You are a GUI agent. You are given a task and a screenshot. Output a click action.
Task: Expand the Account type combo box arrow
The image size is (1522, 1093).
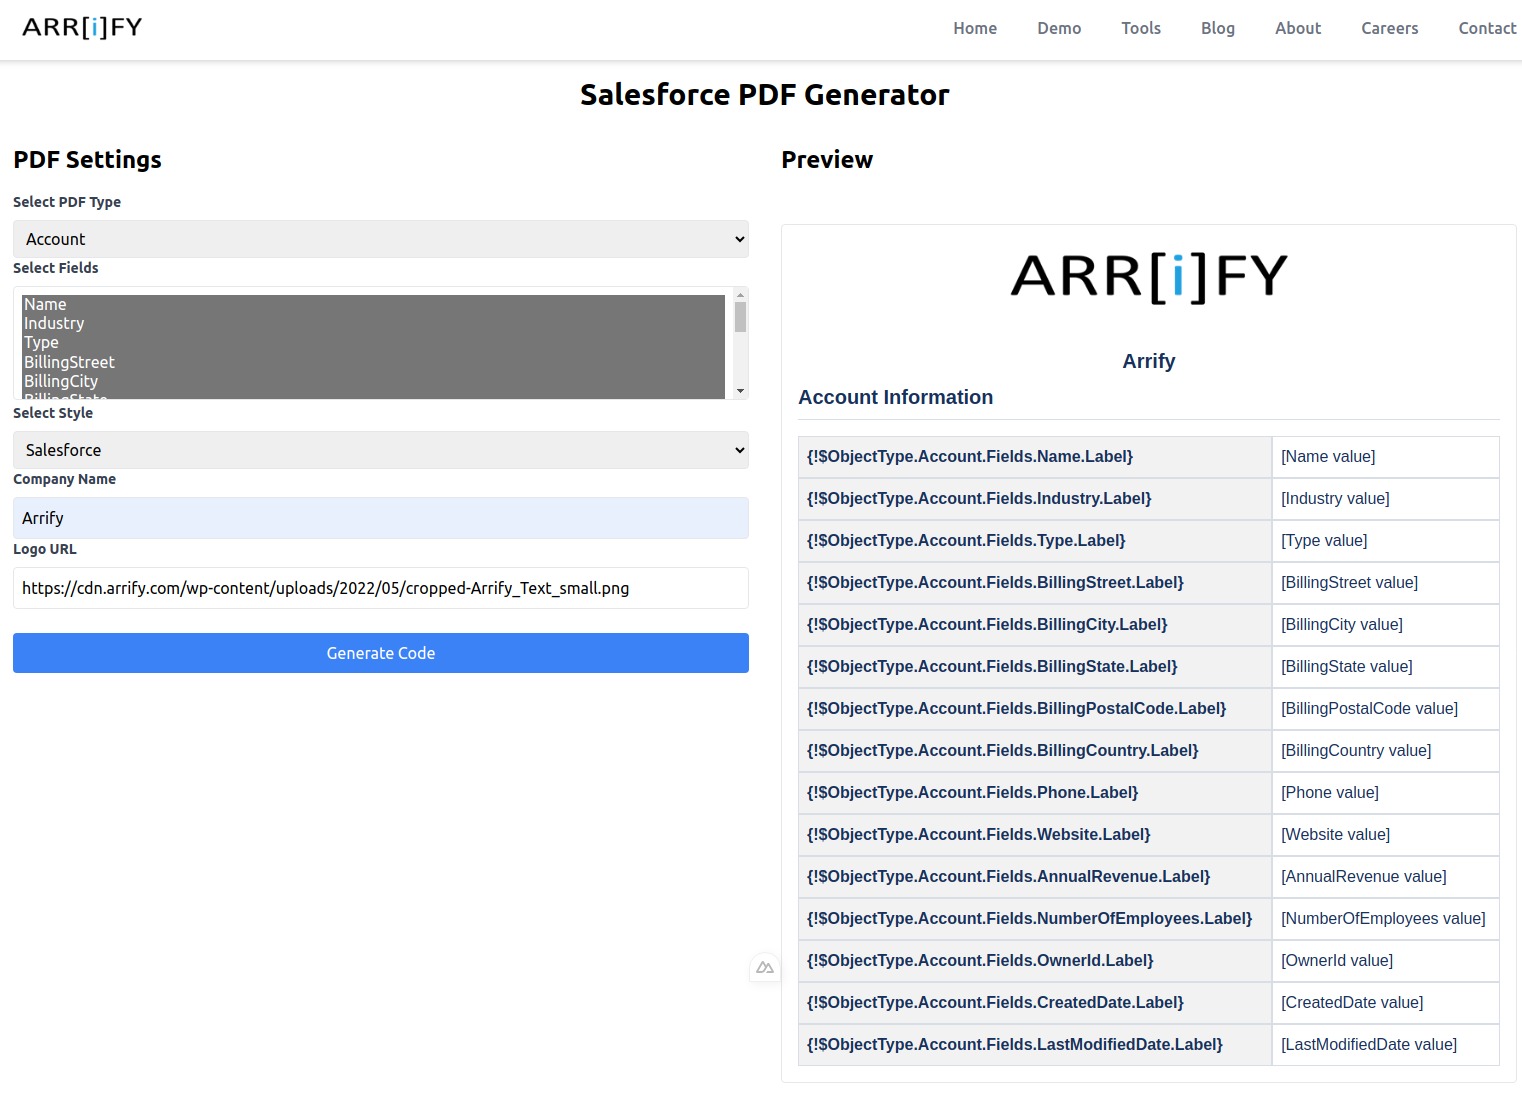pyautogui.click(x=737, y=239)
